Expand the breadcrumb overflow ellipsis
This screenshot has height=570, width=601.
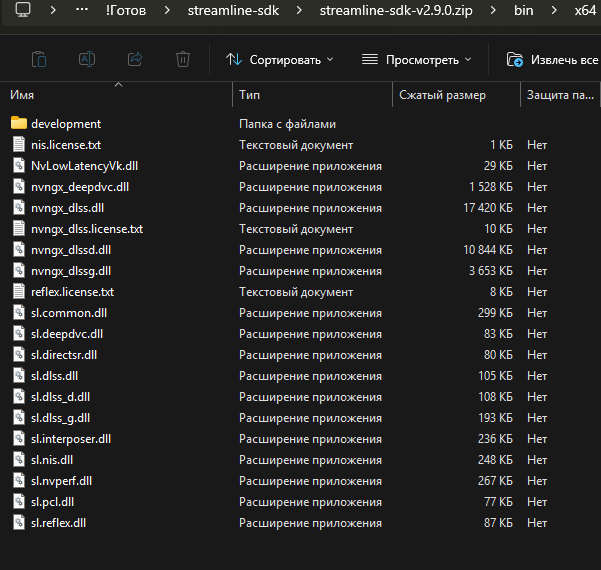[x=82, y=10]
